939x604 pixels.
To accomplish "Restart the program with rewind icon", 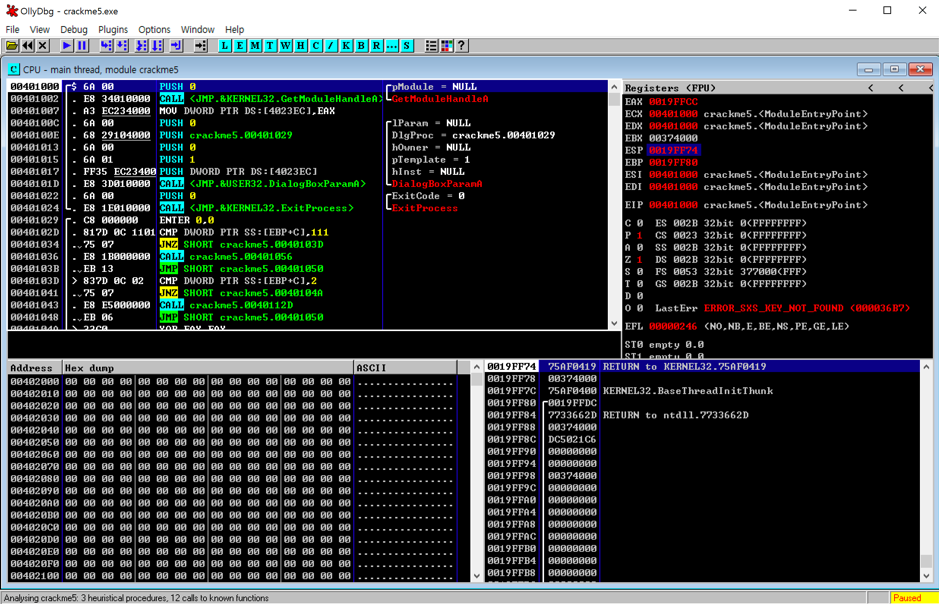I will pos(28,45).
